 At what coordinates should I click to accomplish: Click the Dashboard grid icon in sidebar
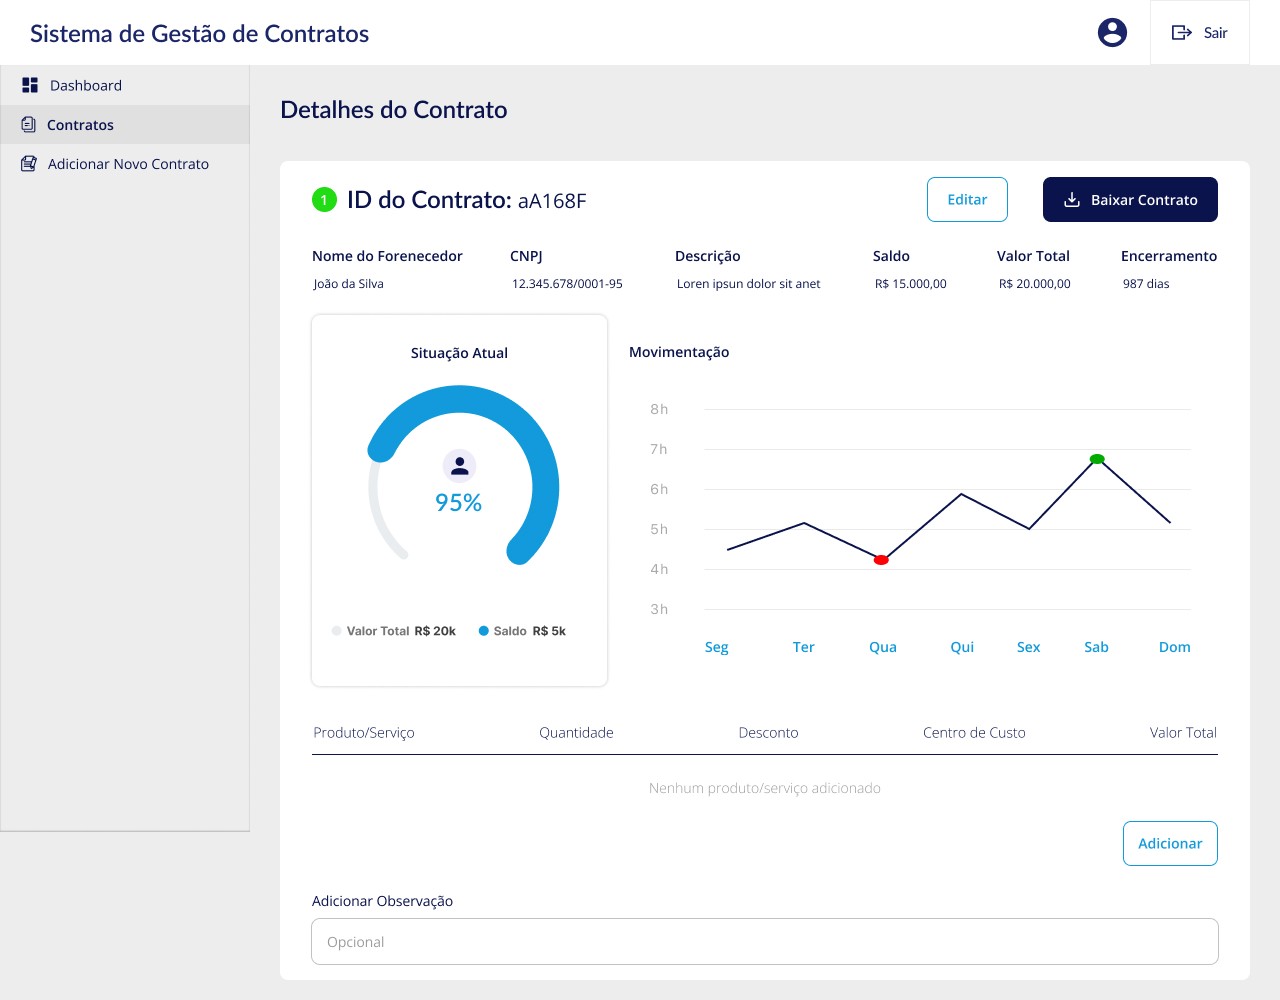[30, 85]
